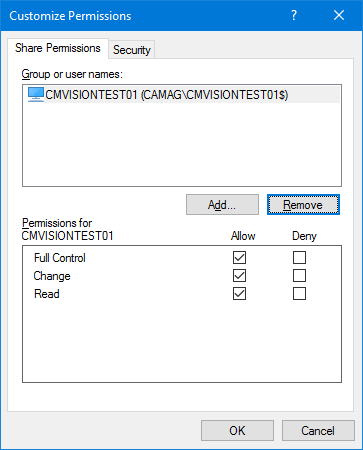Check Deny box for Change
363x450 pixels.
299,276
